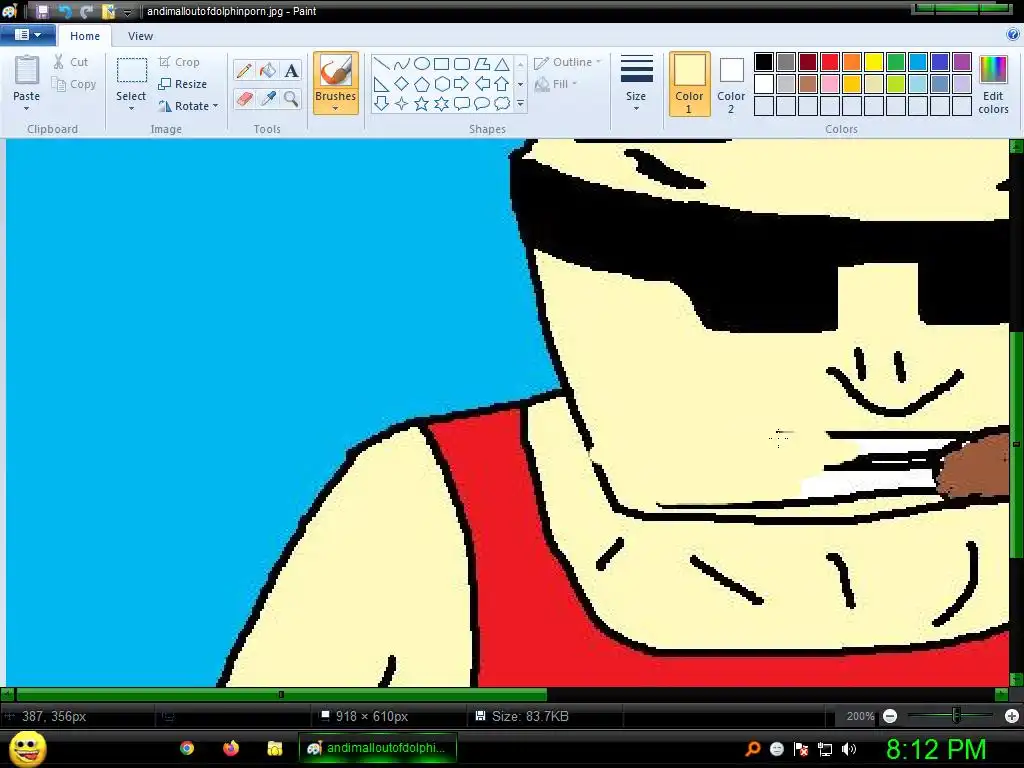Image resolution: width=1024 pixels, height=768 pixels.
Task: Choose the Rectangle shape
Action: click(441, 64)
